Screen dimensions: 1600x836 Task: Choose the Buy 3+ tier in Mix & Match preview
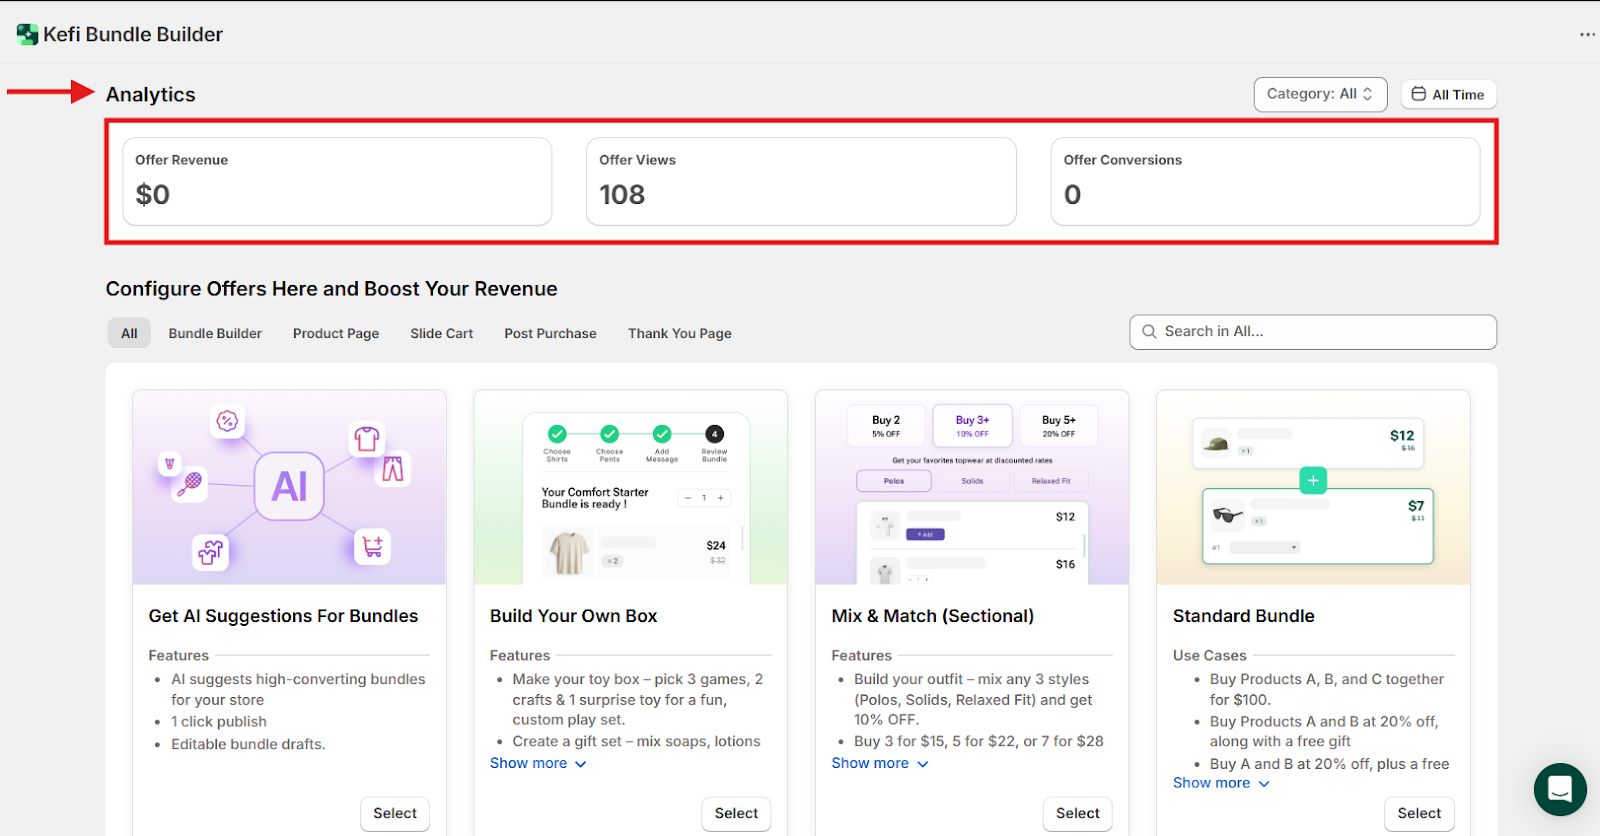coord(972,426)
